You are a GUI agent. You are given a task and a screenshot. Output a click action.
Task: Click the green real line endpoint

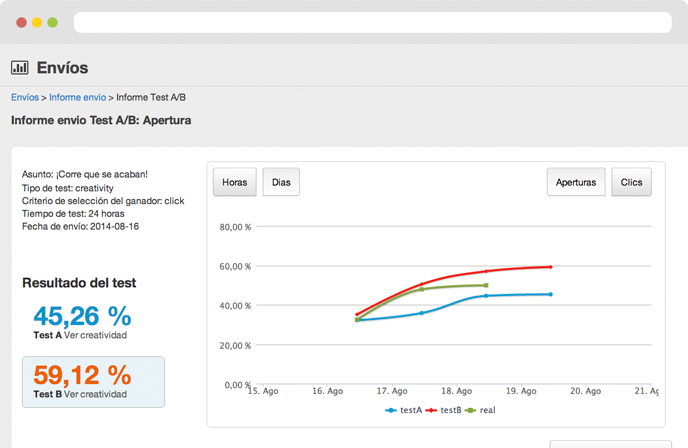coord(486,285)
